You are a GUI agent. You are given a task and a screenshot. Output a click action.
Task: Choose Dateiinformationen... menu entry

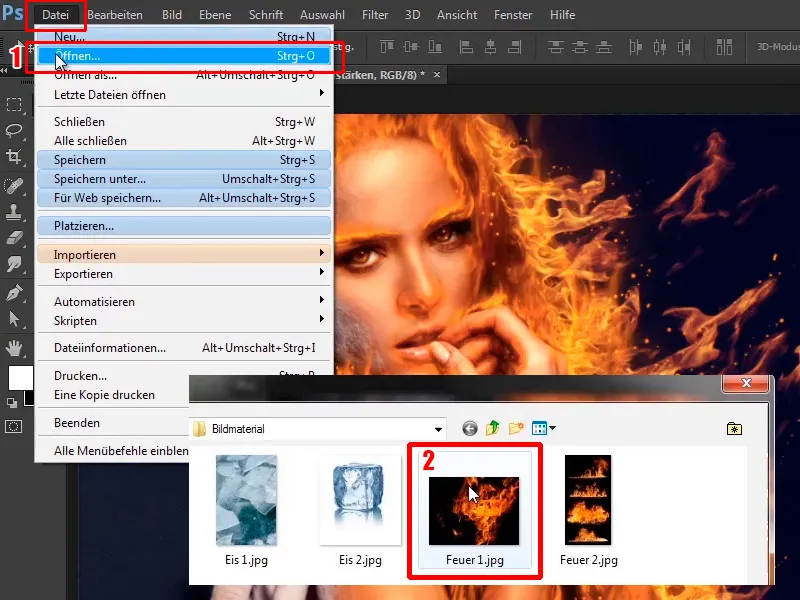click(x=184, y=347)
